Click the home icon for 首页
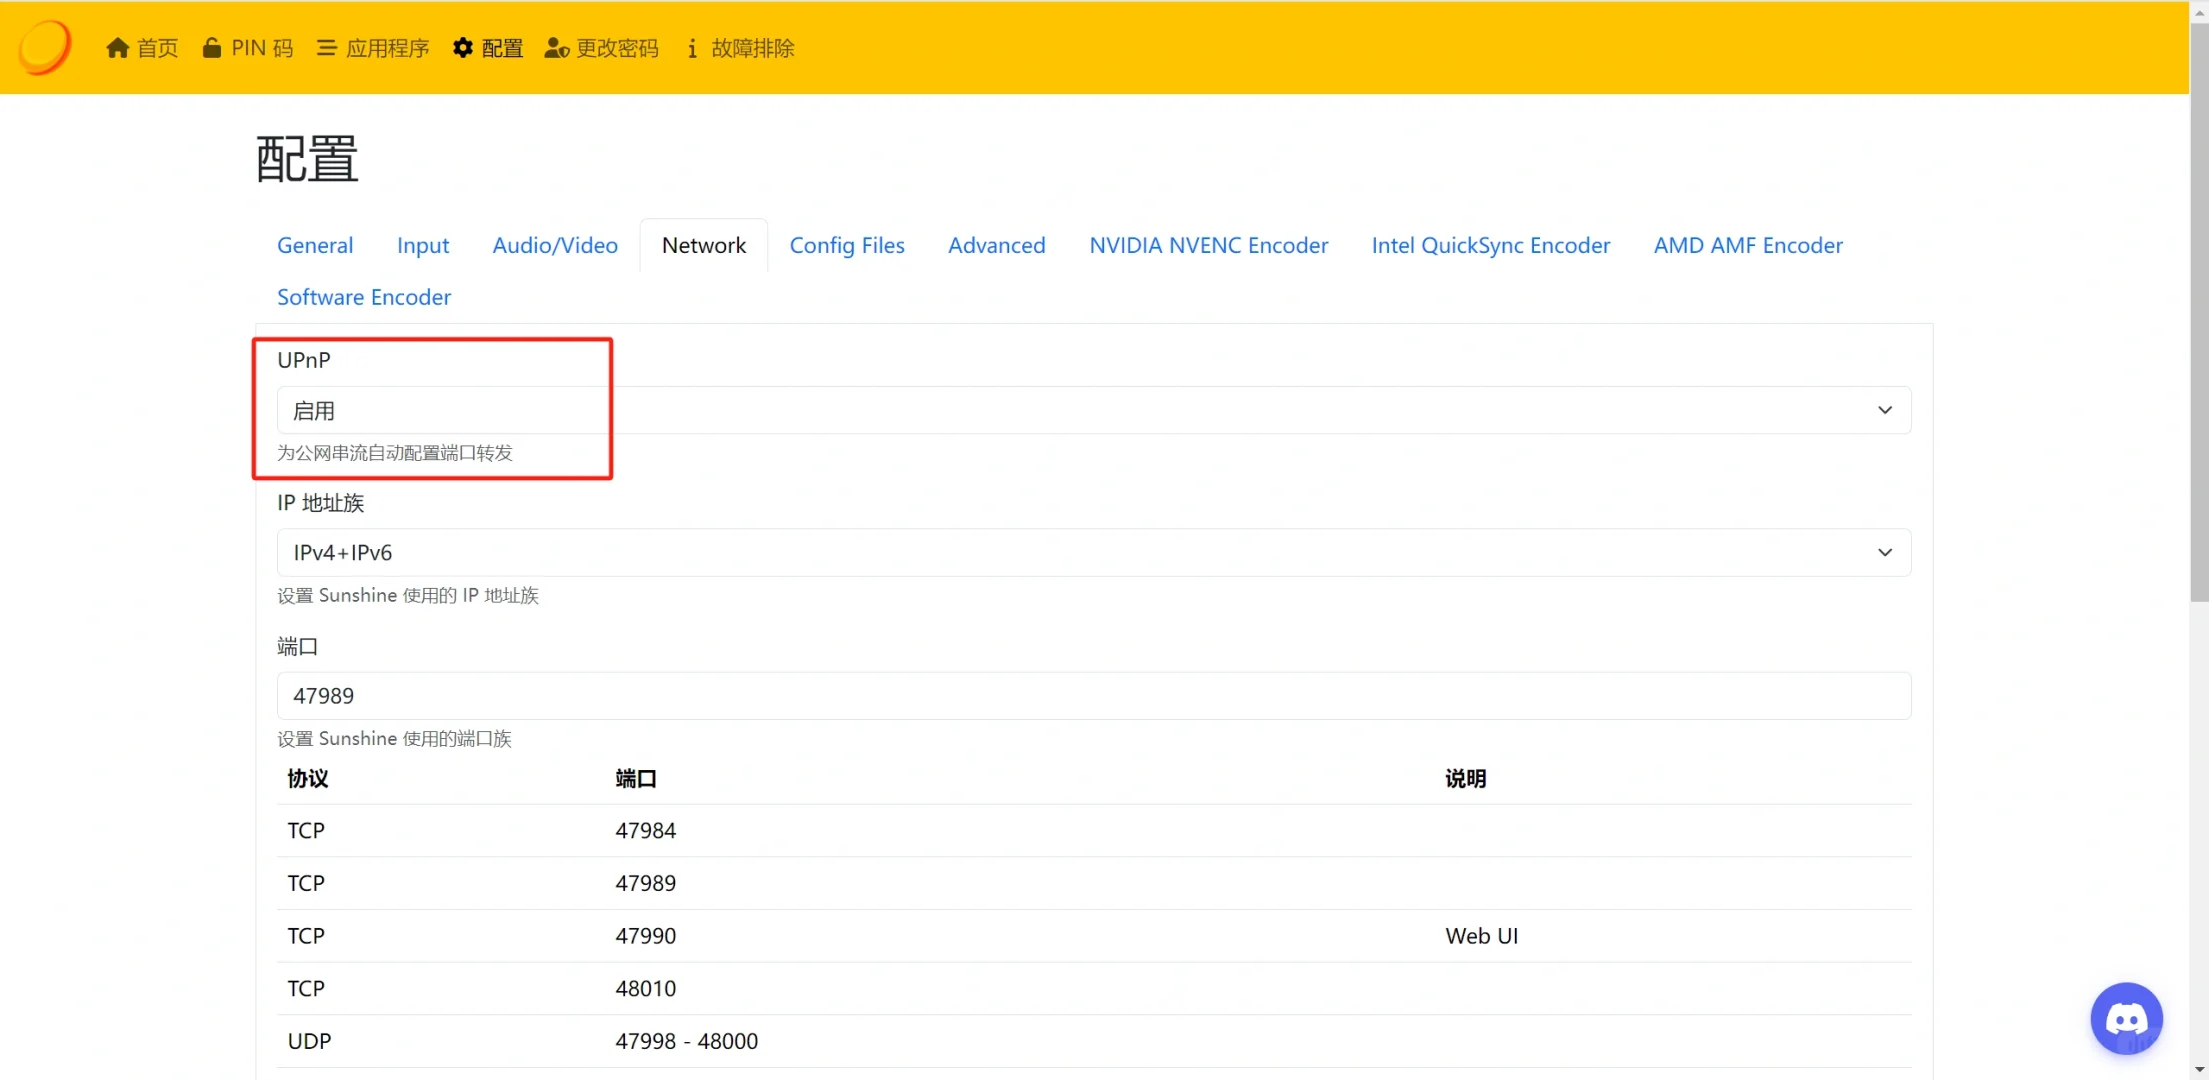The image size is (2209, 1080). point(118,48)
